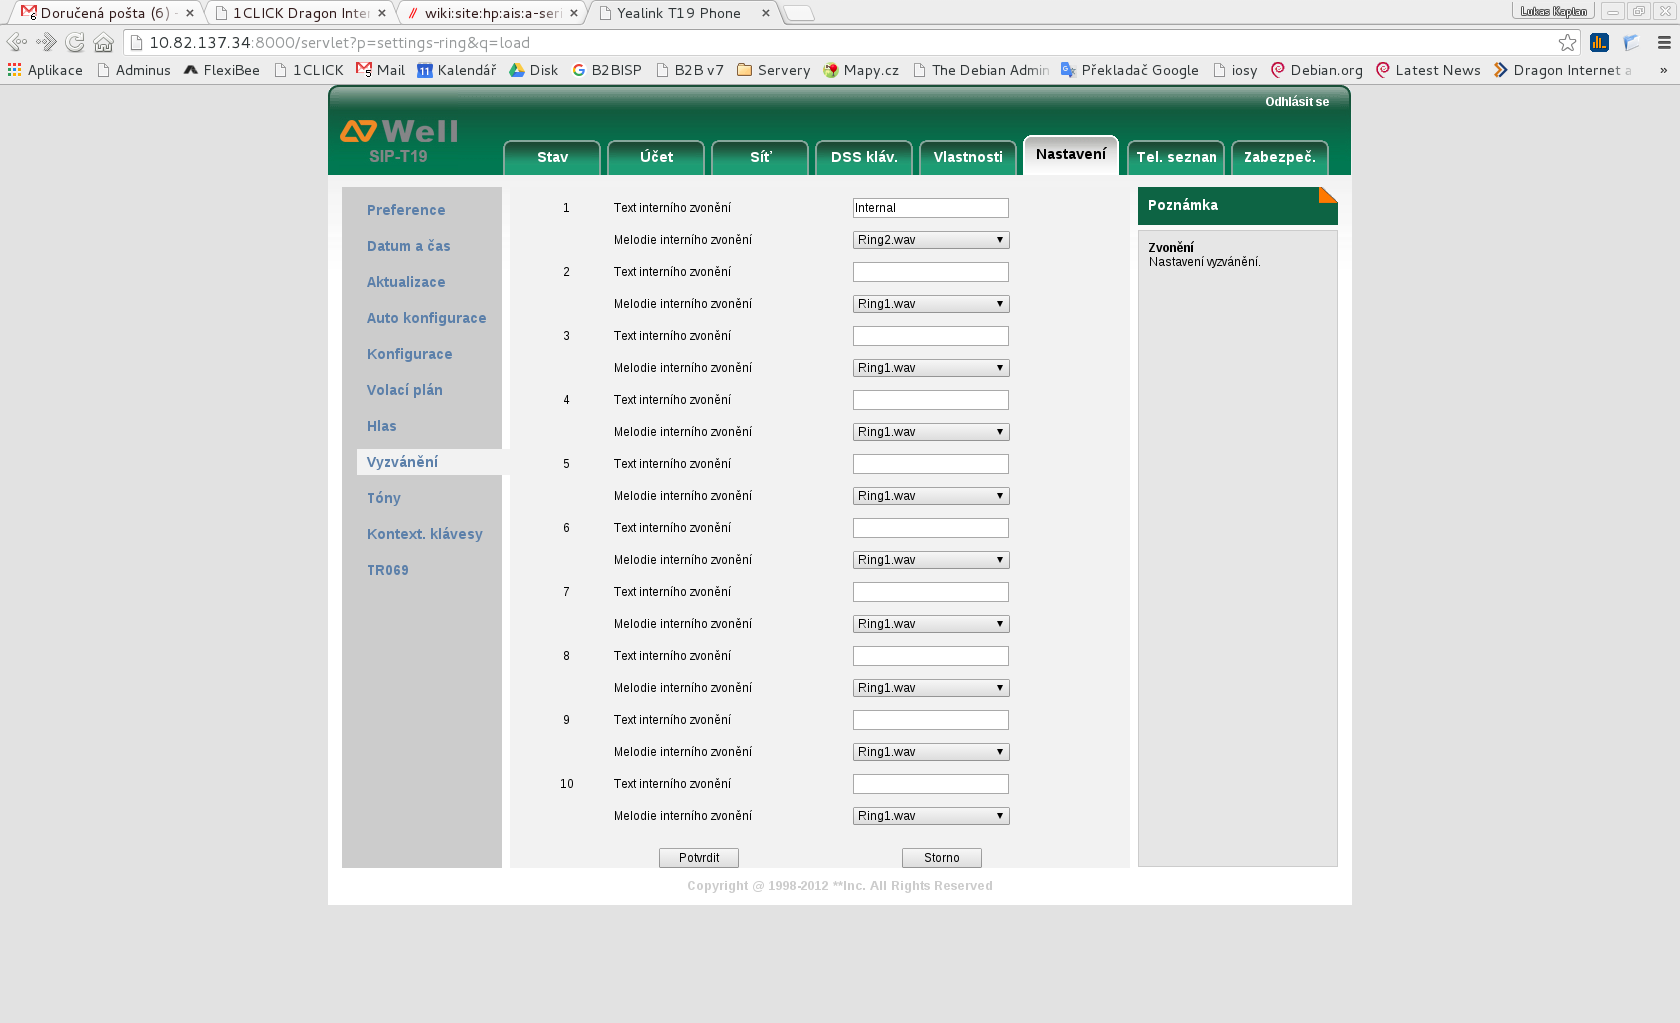
Task: Open melody dropdown for ring entry 10
Action: (x=930, y=816)
